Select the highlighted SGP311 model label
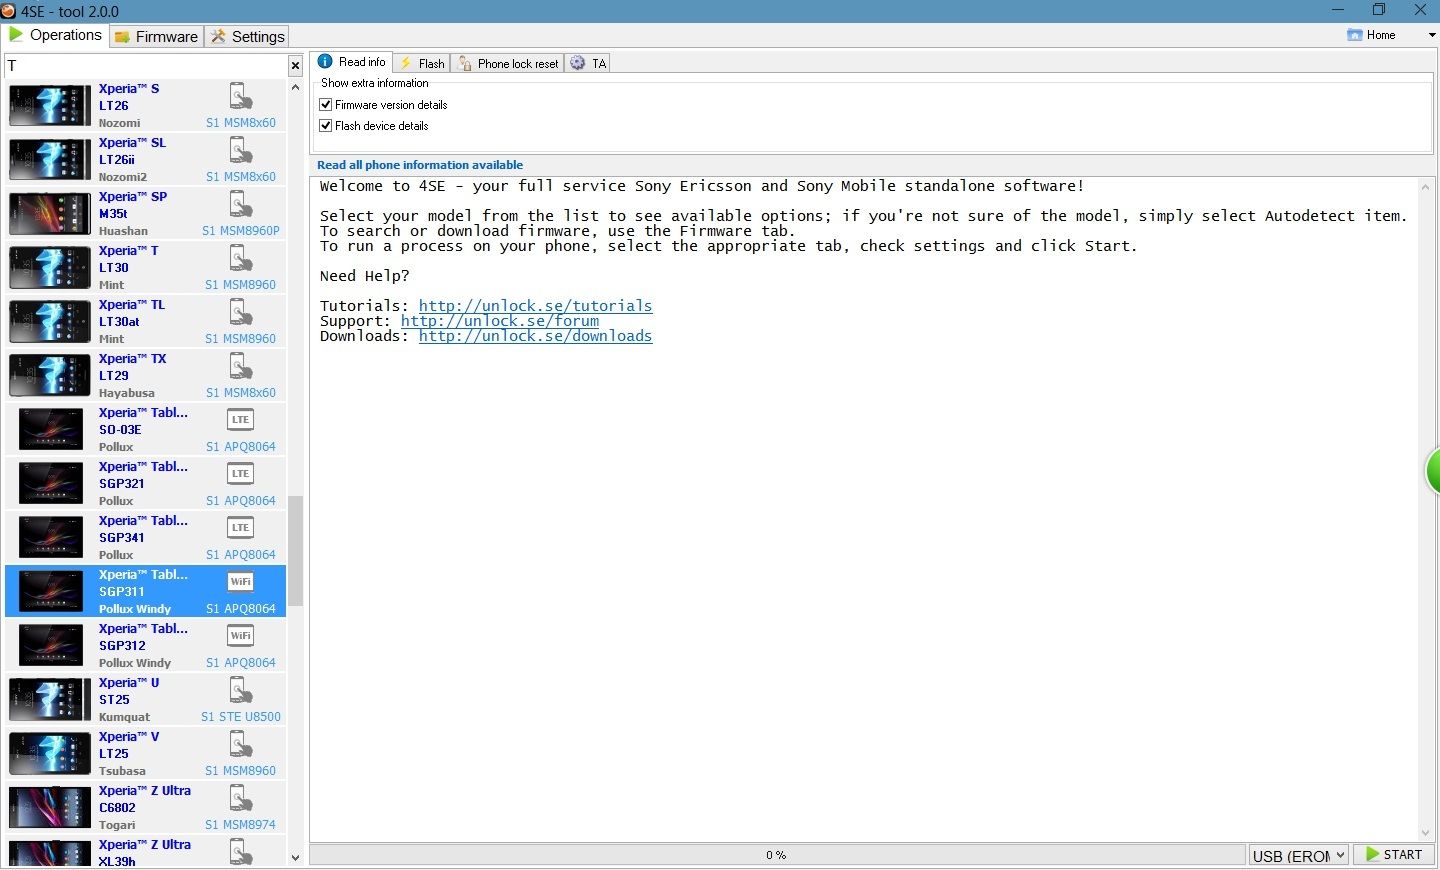 point(121,592)
